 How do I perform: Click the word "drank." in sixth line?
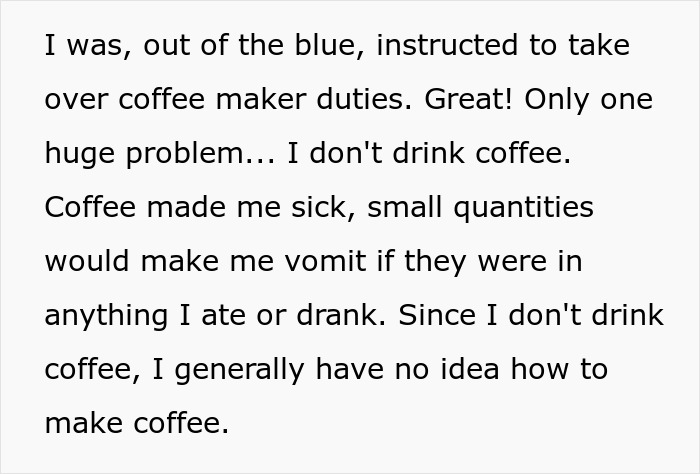pyautogui.click(x=341, y=315)
